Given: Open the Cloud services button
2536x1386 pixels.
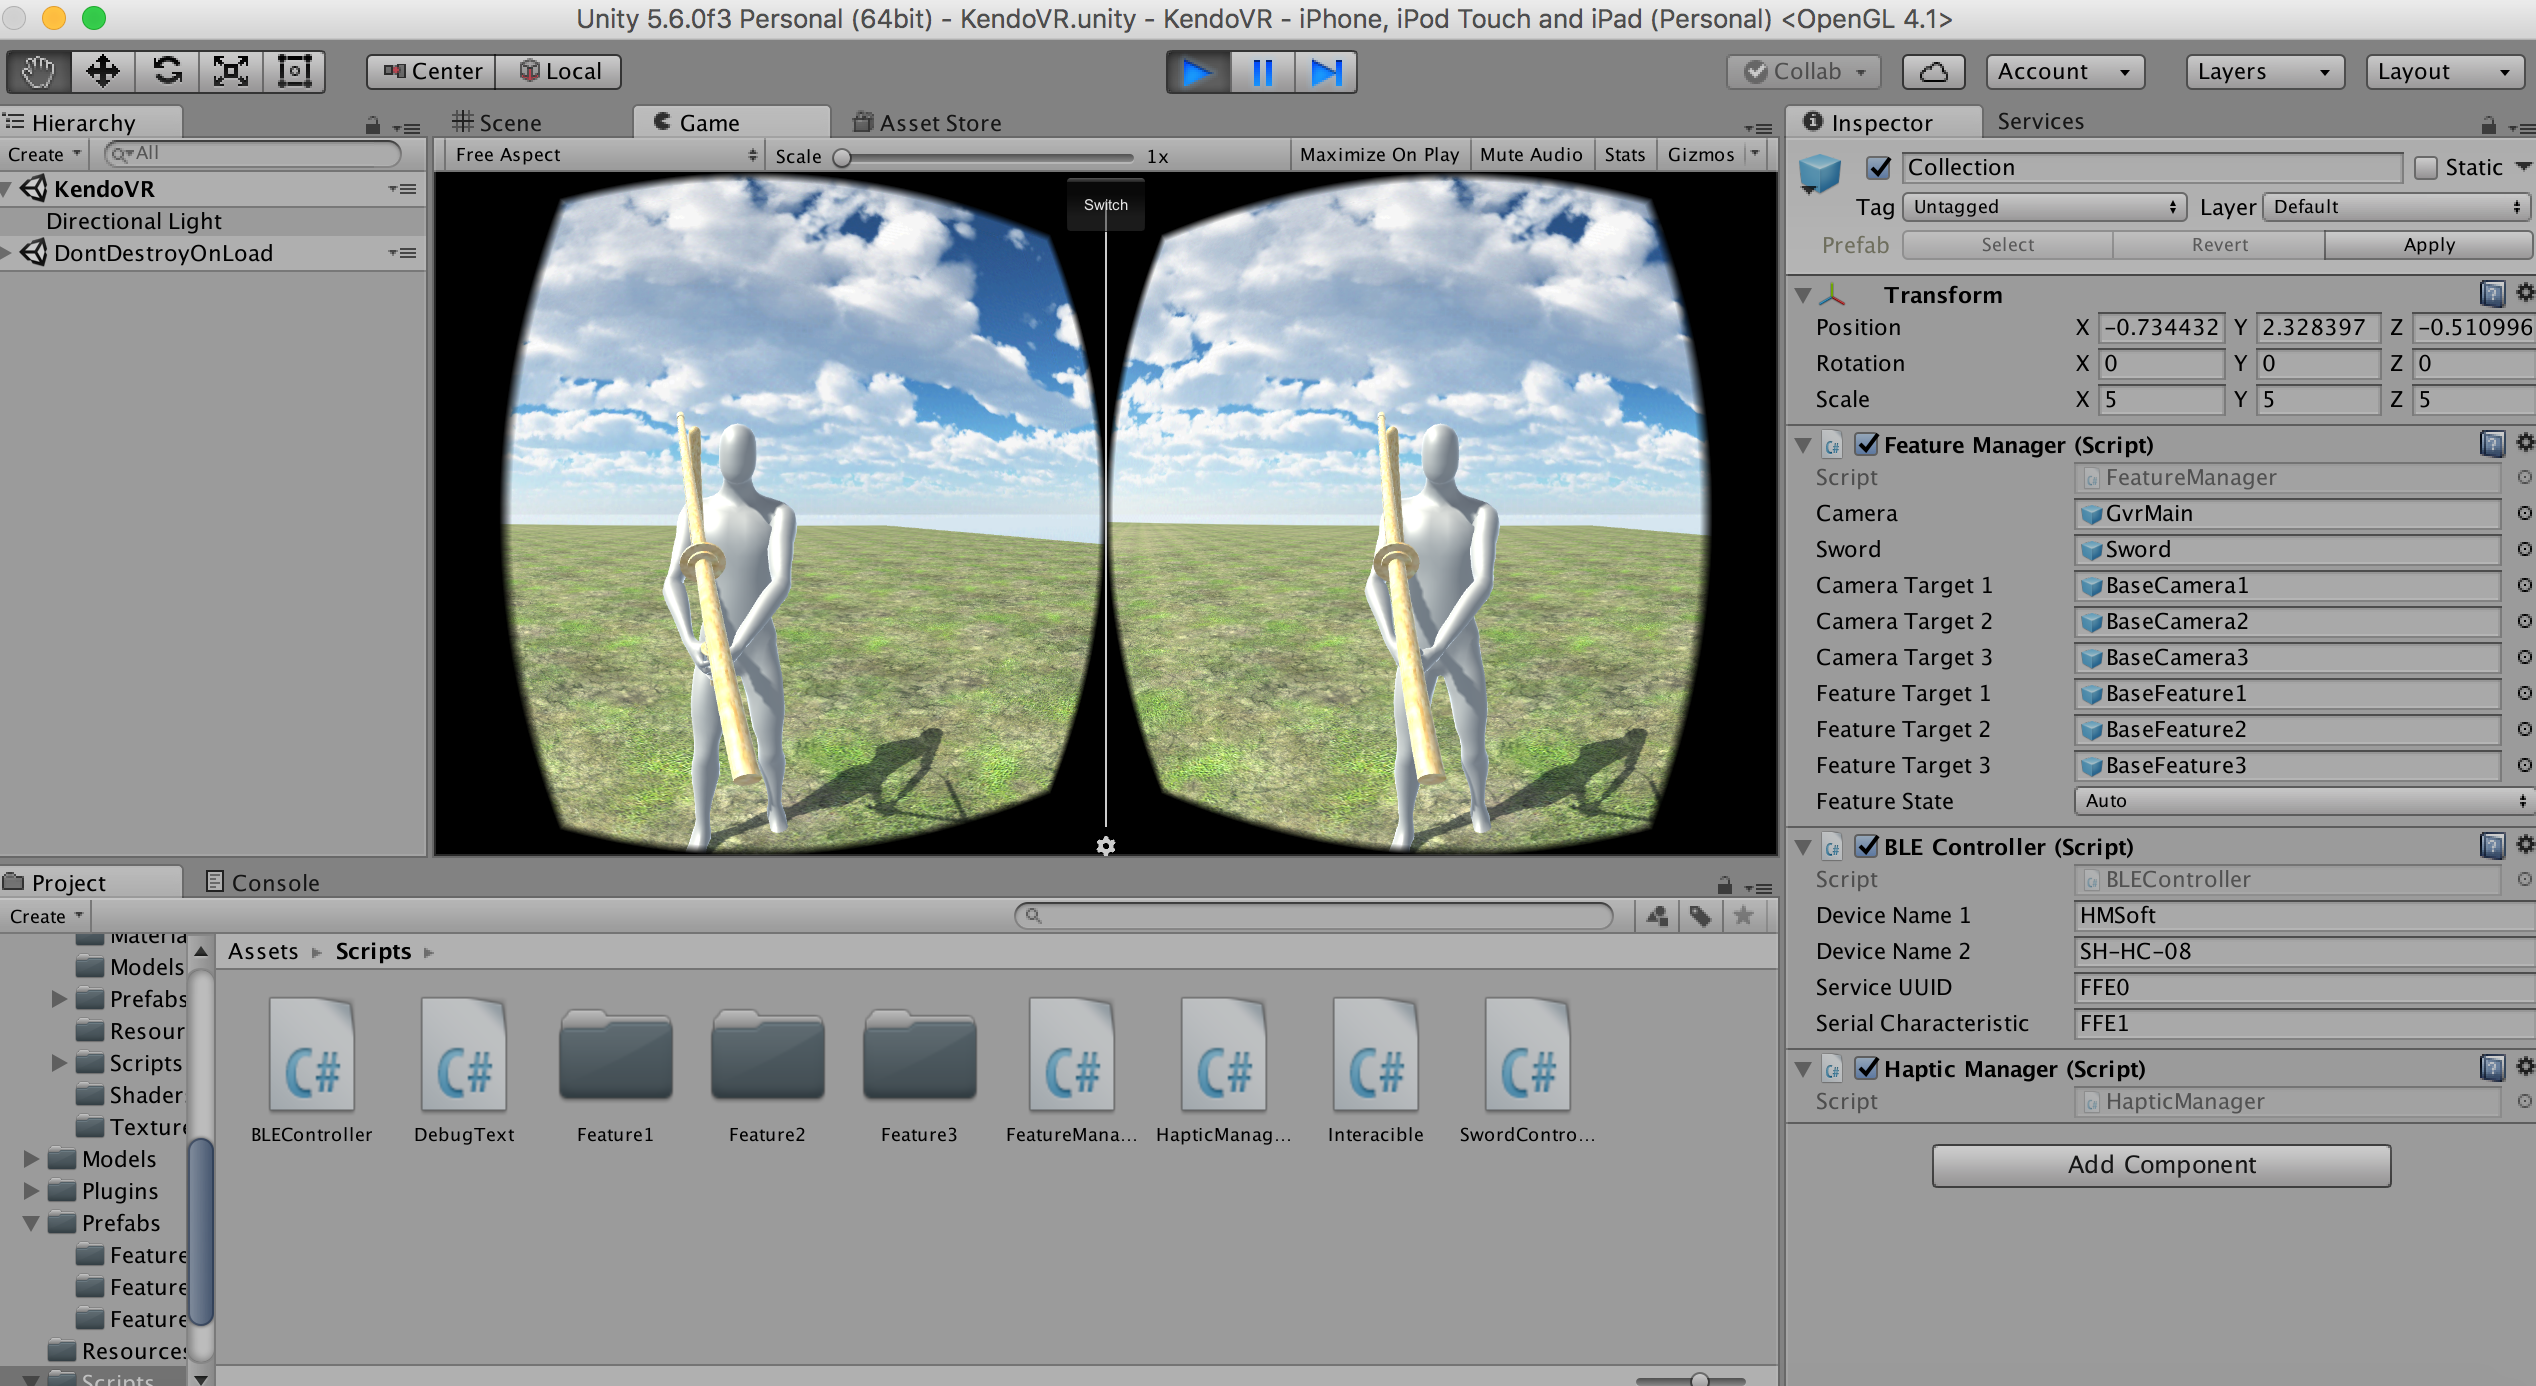Looking at the screenshot, I should tap(1933, 72).
